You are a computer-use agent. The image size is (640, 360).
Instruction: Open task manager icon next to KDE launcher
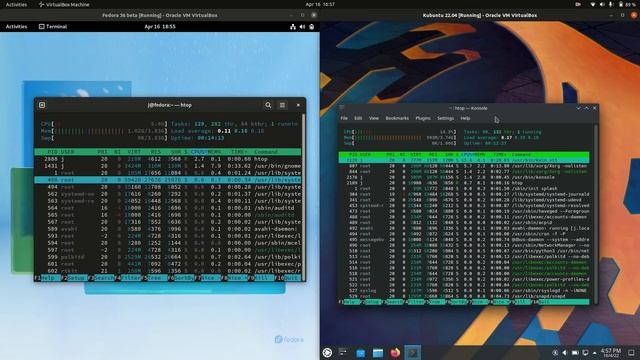coord(343,352)
